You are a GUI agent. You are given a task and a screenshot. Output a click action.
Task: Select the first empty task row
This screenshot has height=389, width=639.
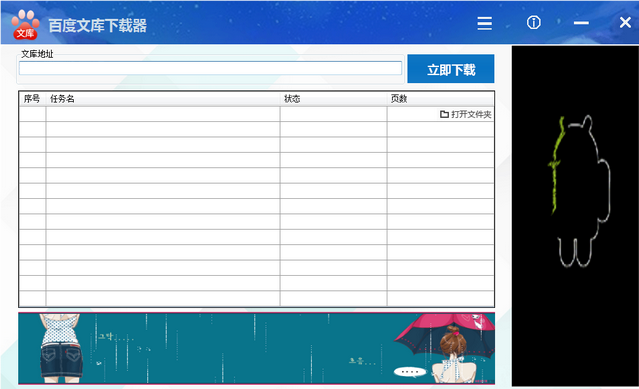pyautogui.click(x=256, y=114)
